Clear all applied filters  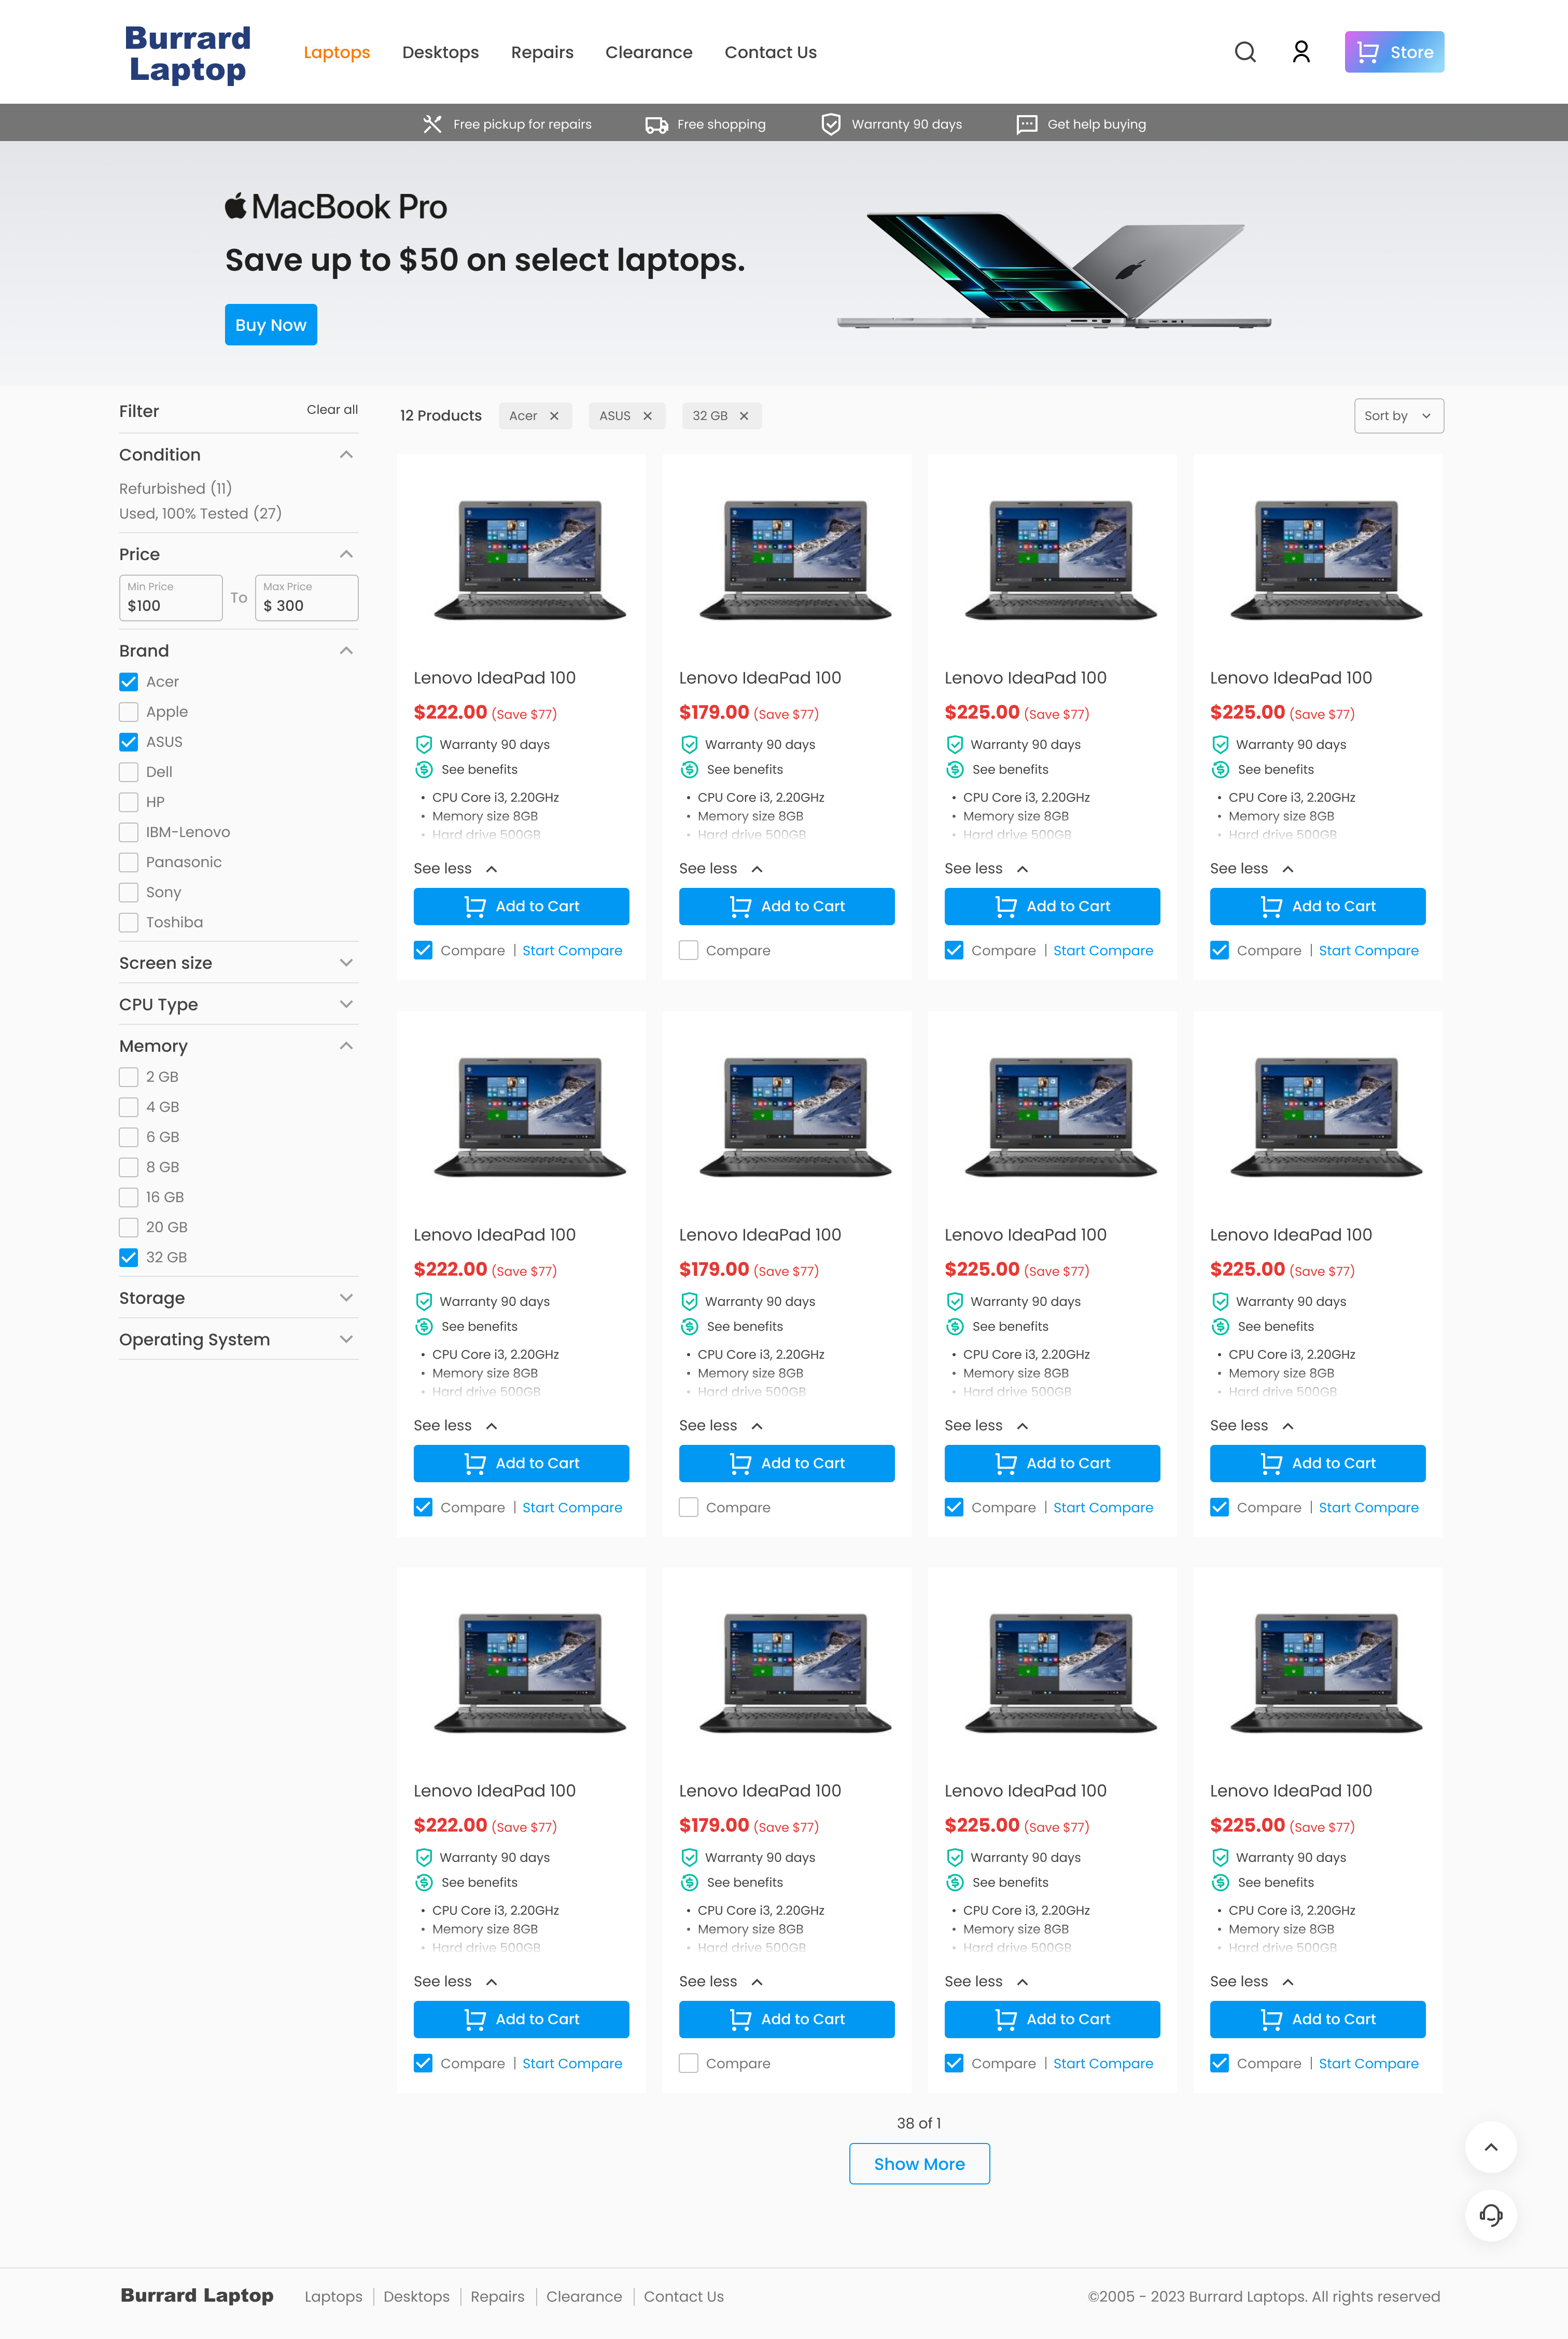click(332, 410)
